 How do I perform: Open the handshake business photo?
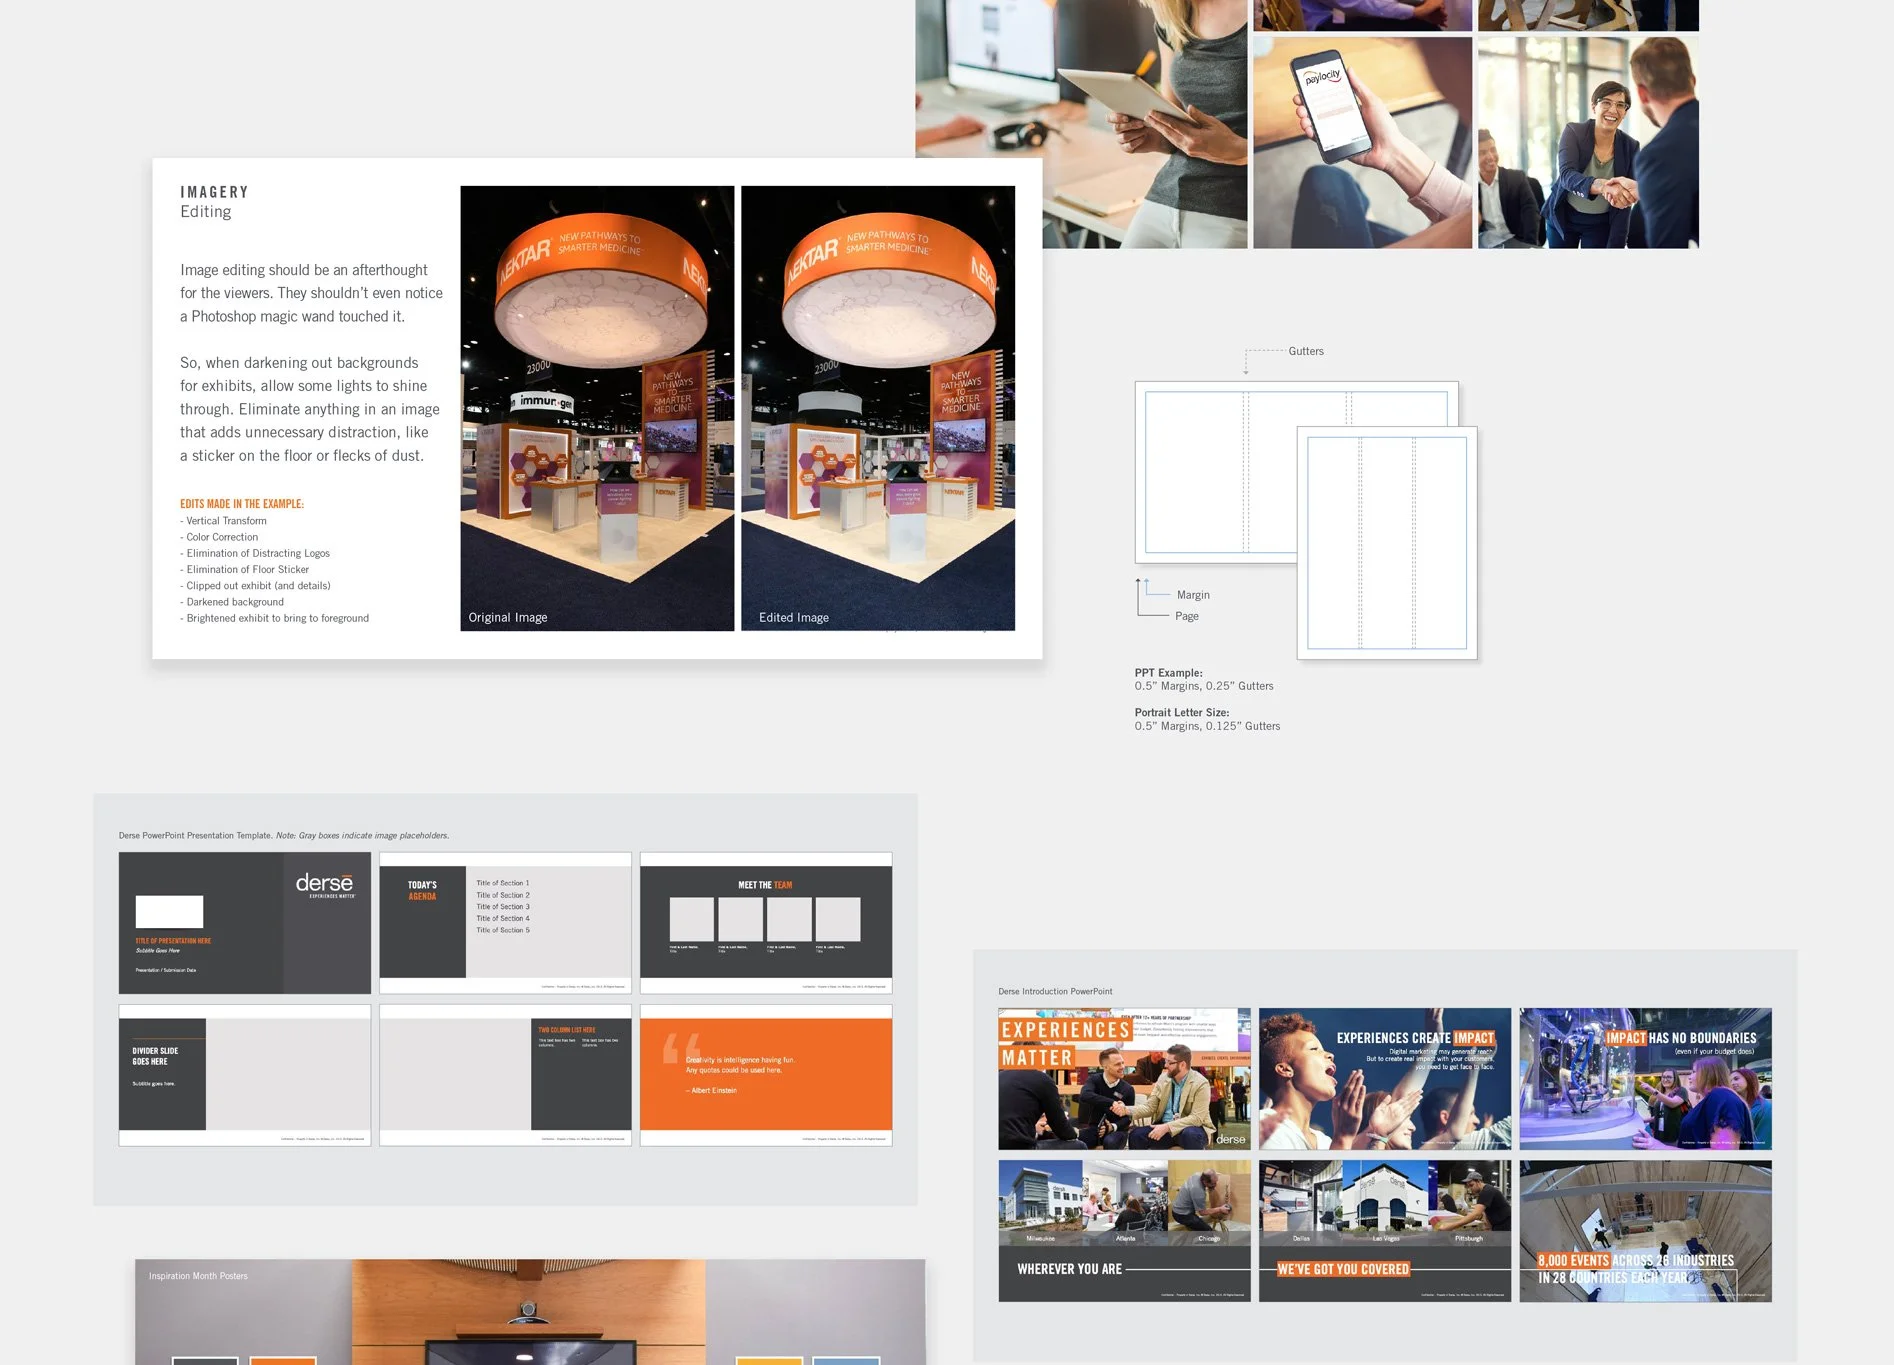(1588, 142)
